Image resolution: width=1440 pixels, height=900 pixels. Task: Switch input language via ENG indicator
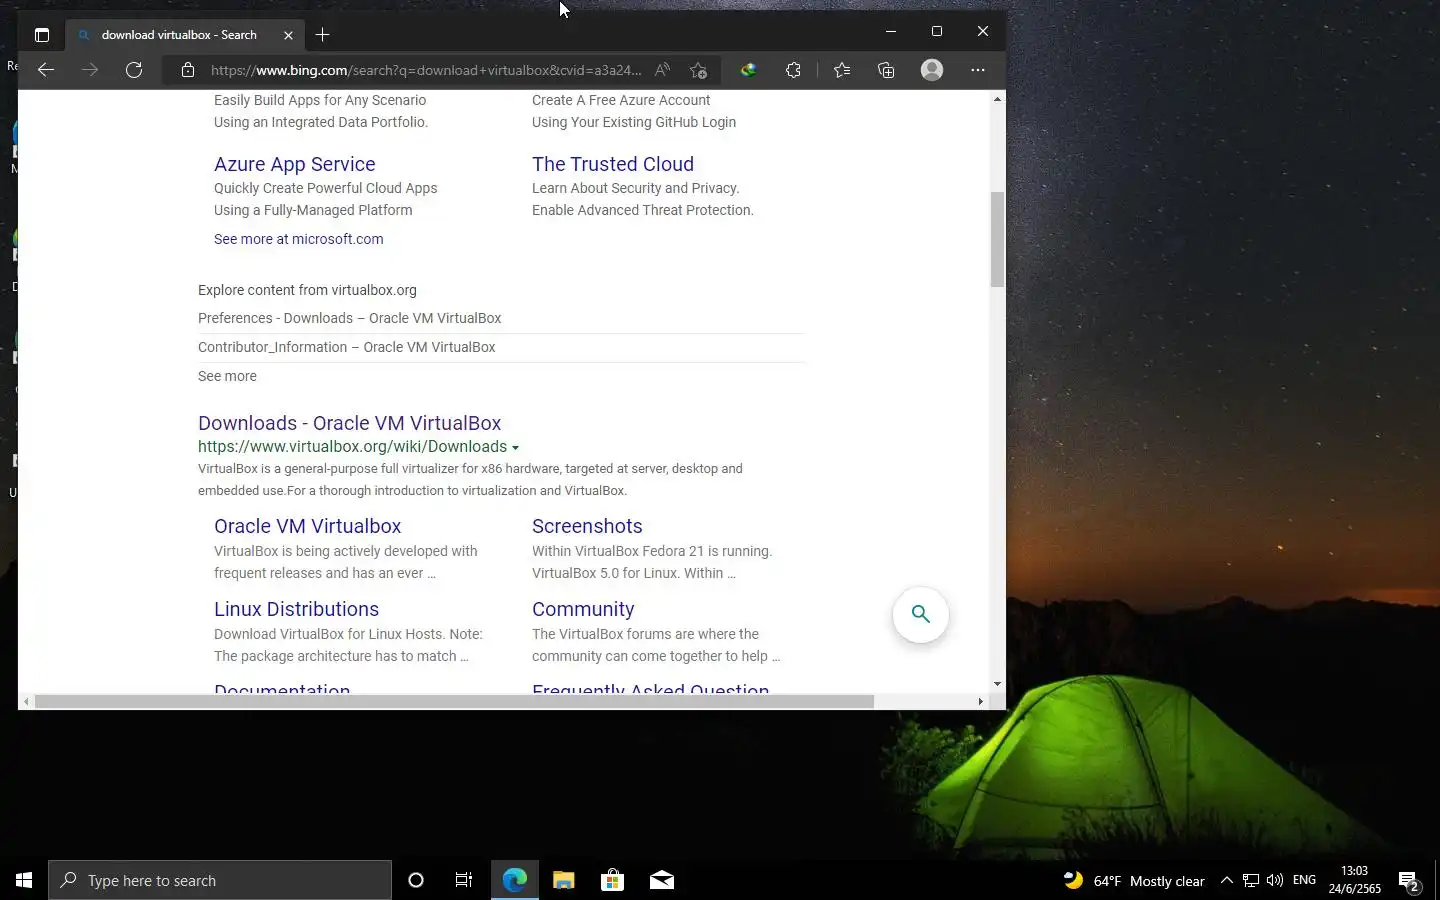(x=1304, y=880)
